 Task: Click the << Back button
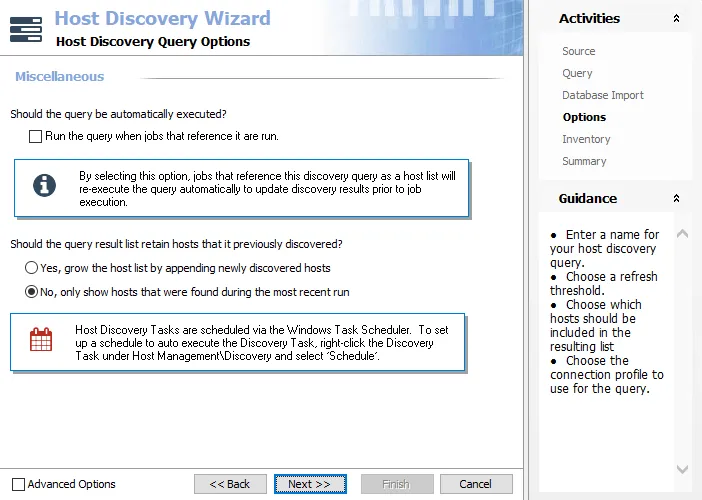pos(230,484)
